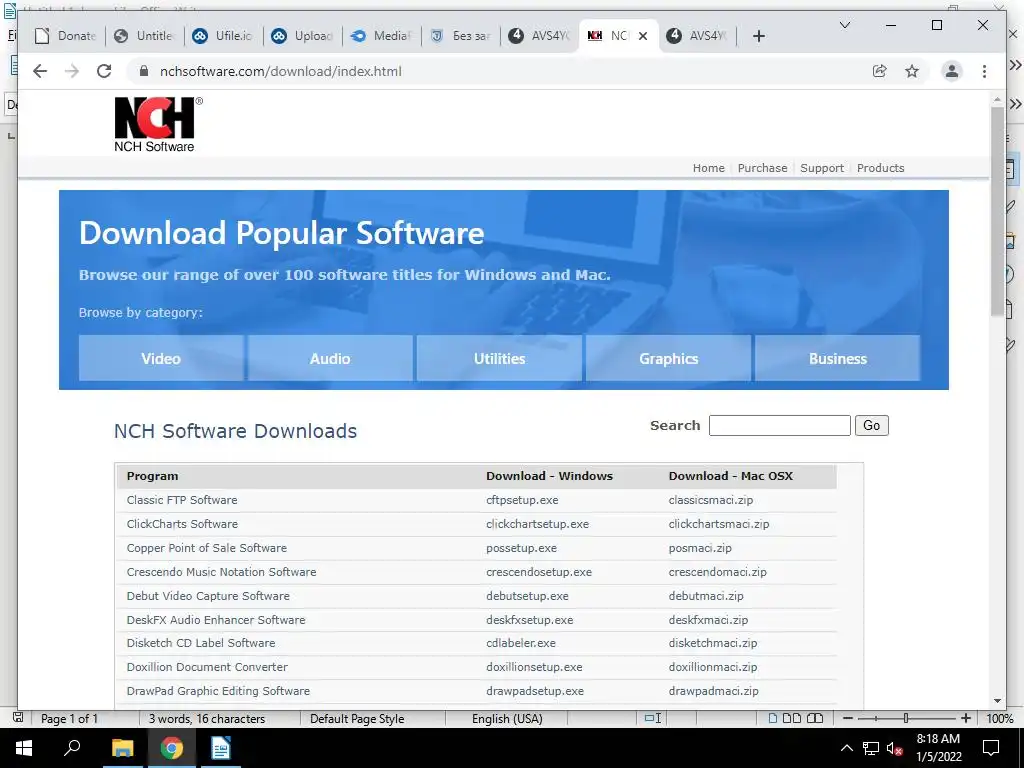Viewport: 1024px width, 768px height.
Task: Switch to the Donate tab
Action: [x=65, y=36]
